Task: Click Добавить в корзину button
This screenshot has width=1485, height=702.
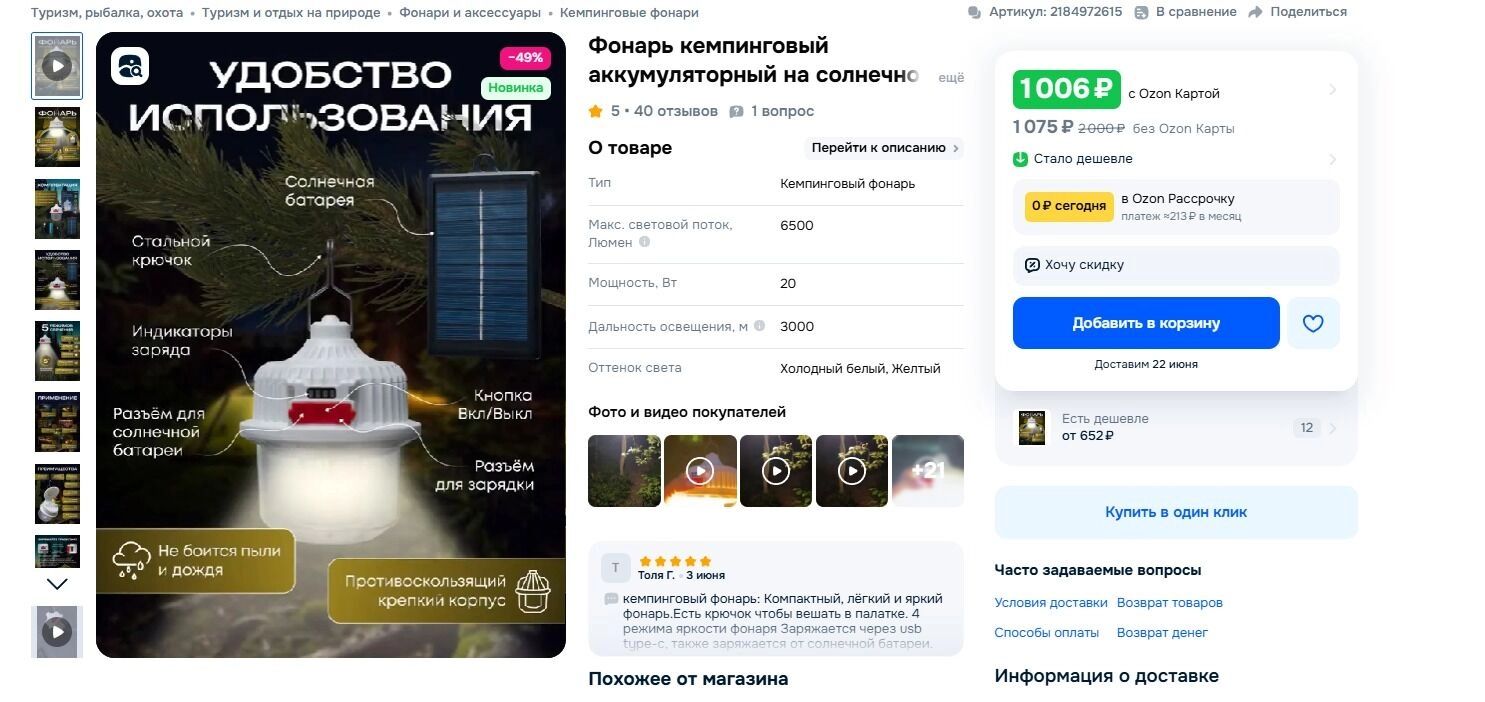Action: 1146,323
